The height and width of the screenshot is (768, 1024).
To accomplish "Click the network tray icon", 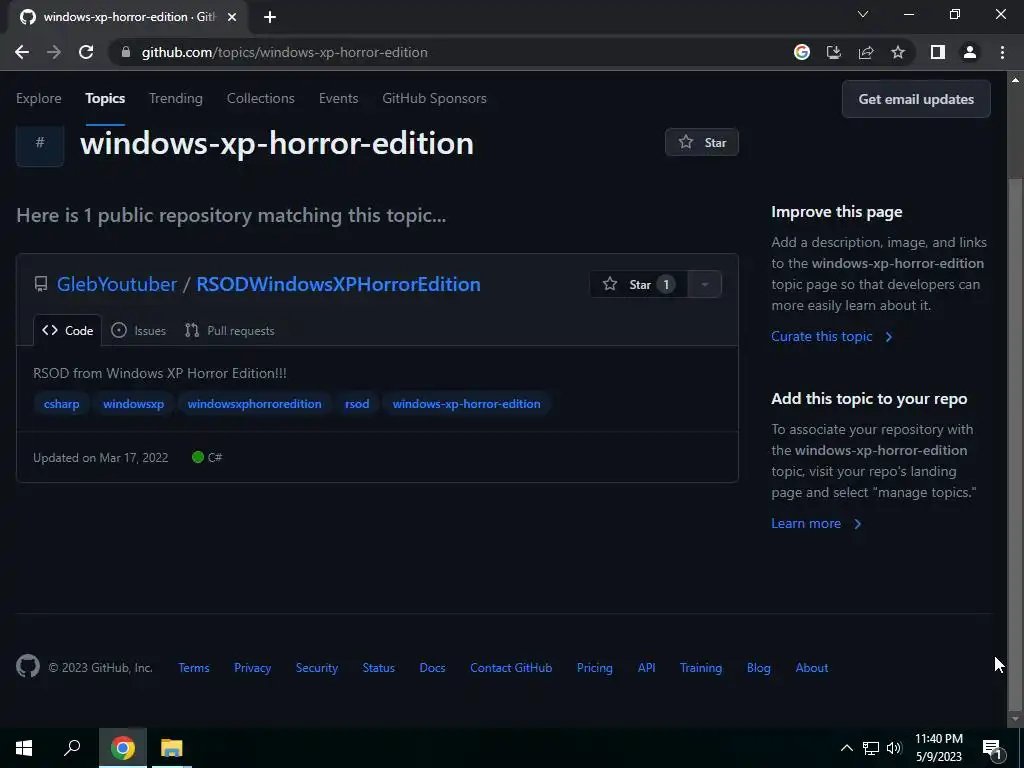I will click(871, 748).
